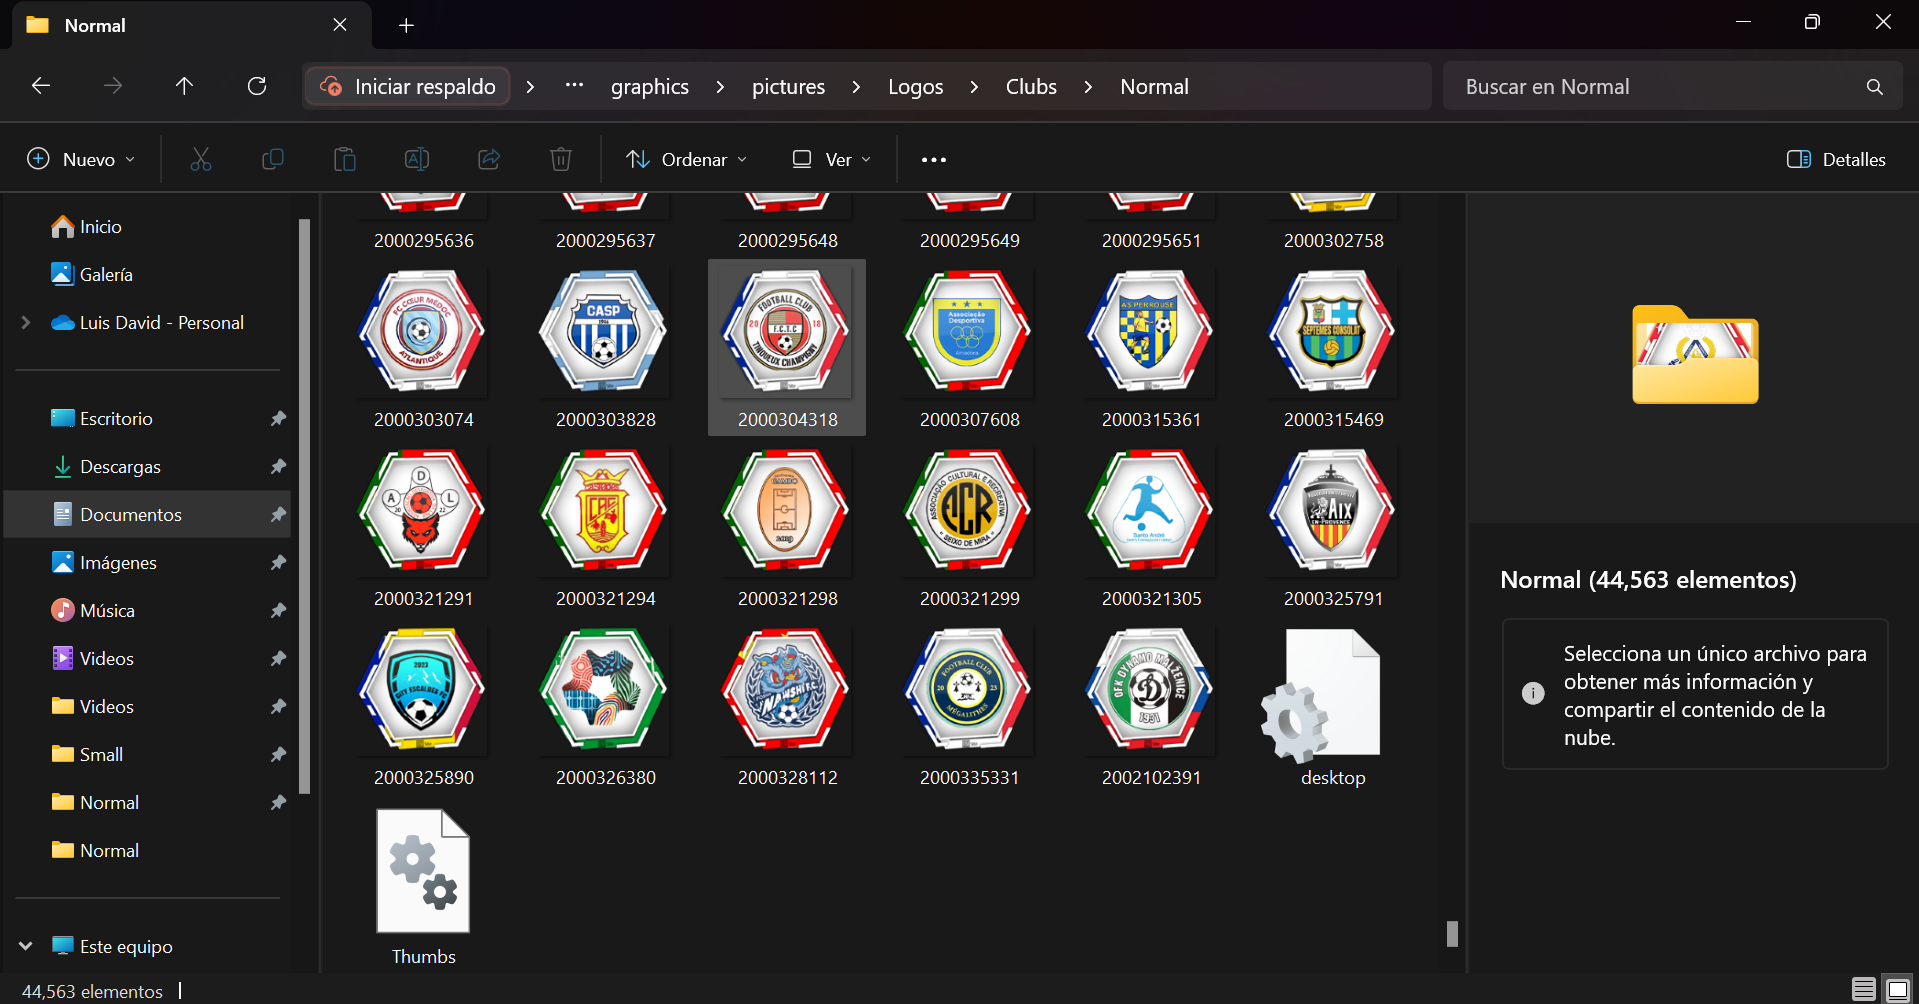Click the pin icon beside Música
This screenshot has height=1004, width=1919.
278,610
